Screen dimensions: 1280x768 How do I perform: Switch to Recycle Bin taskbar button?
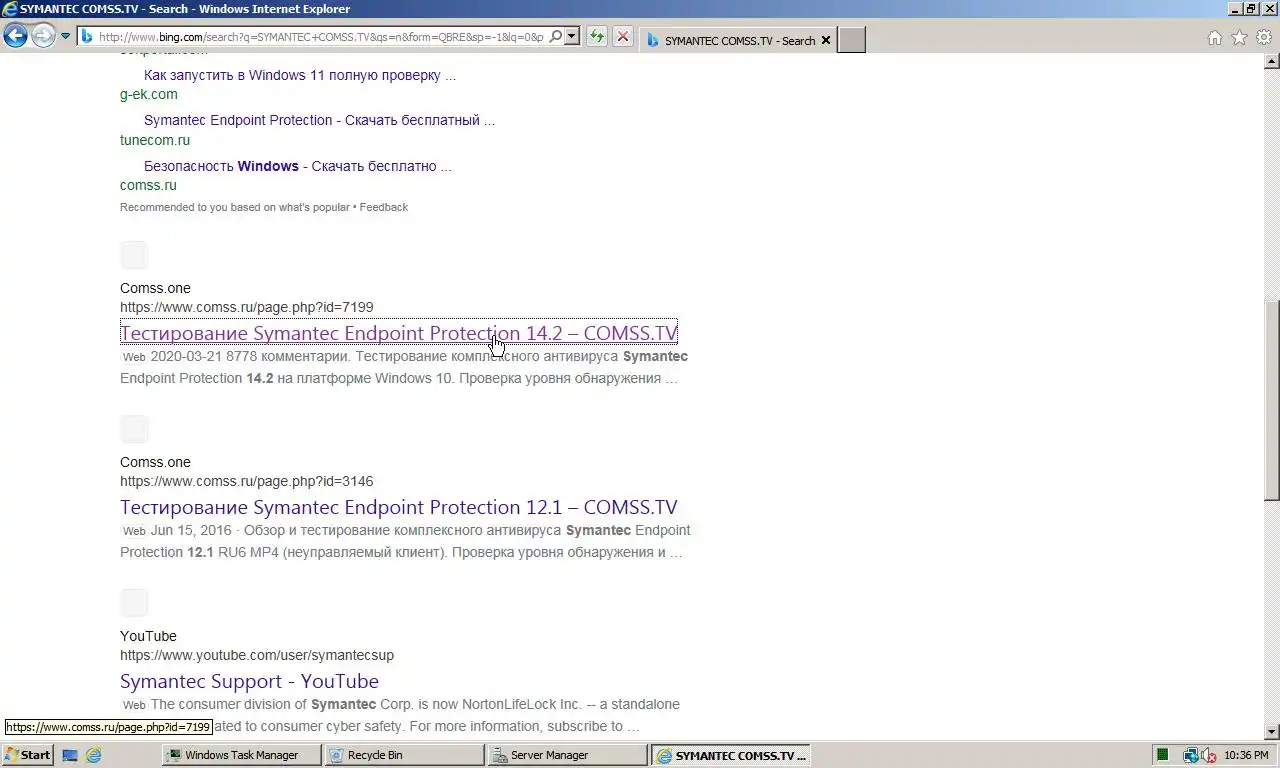[405, 755]
